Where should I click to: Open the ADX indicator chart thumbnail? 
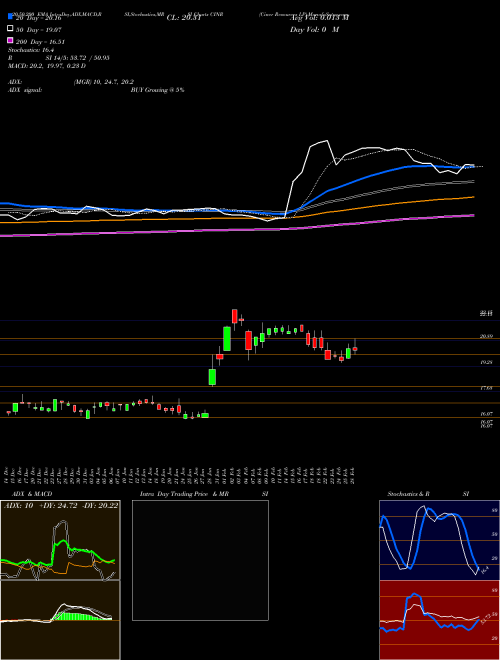pos(60,540)
